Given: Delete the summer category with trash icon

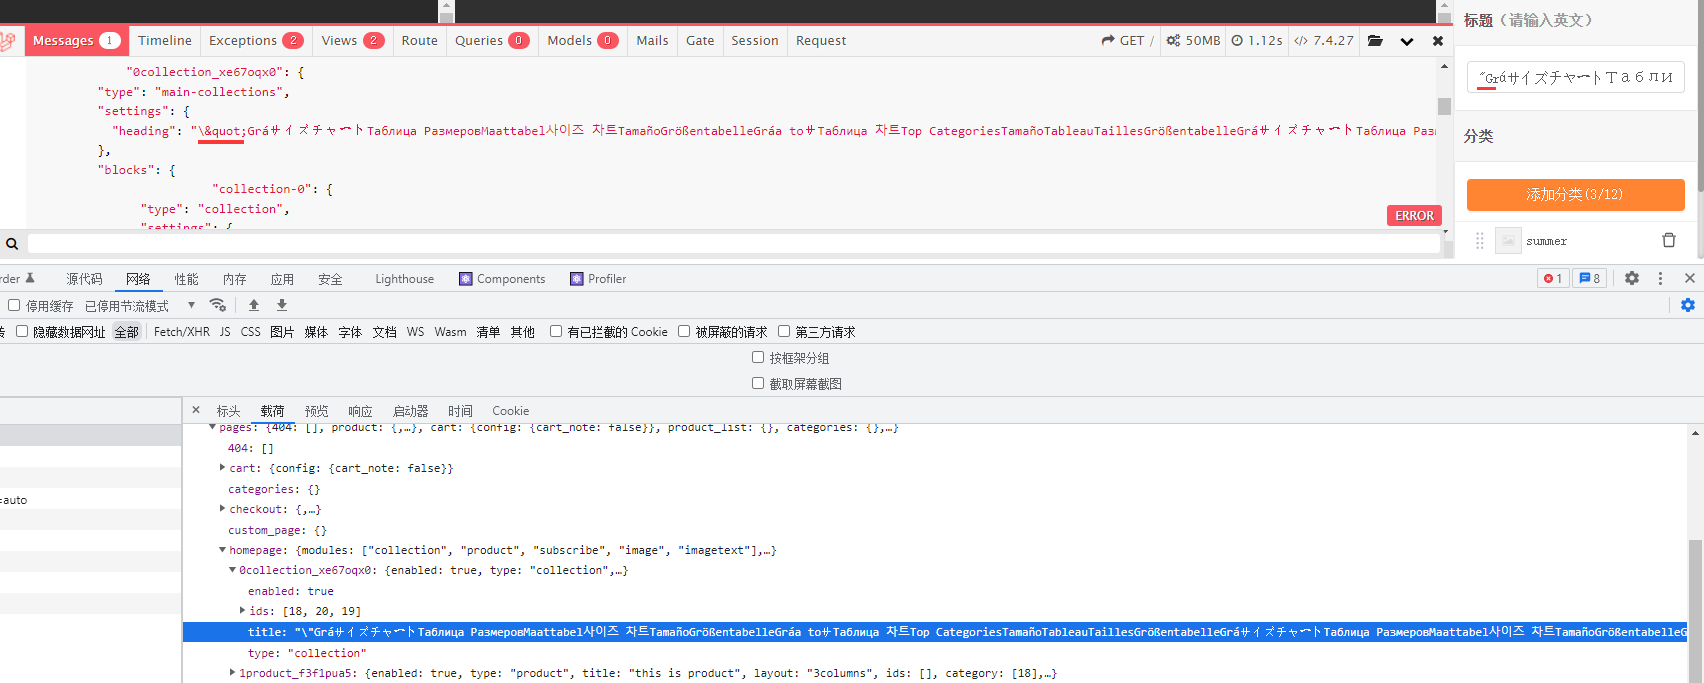Looking at the screenshot, I should 1668,240.
